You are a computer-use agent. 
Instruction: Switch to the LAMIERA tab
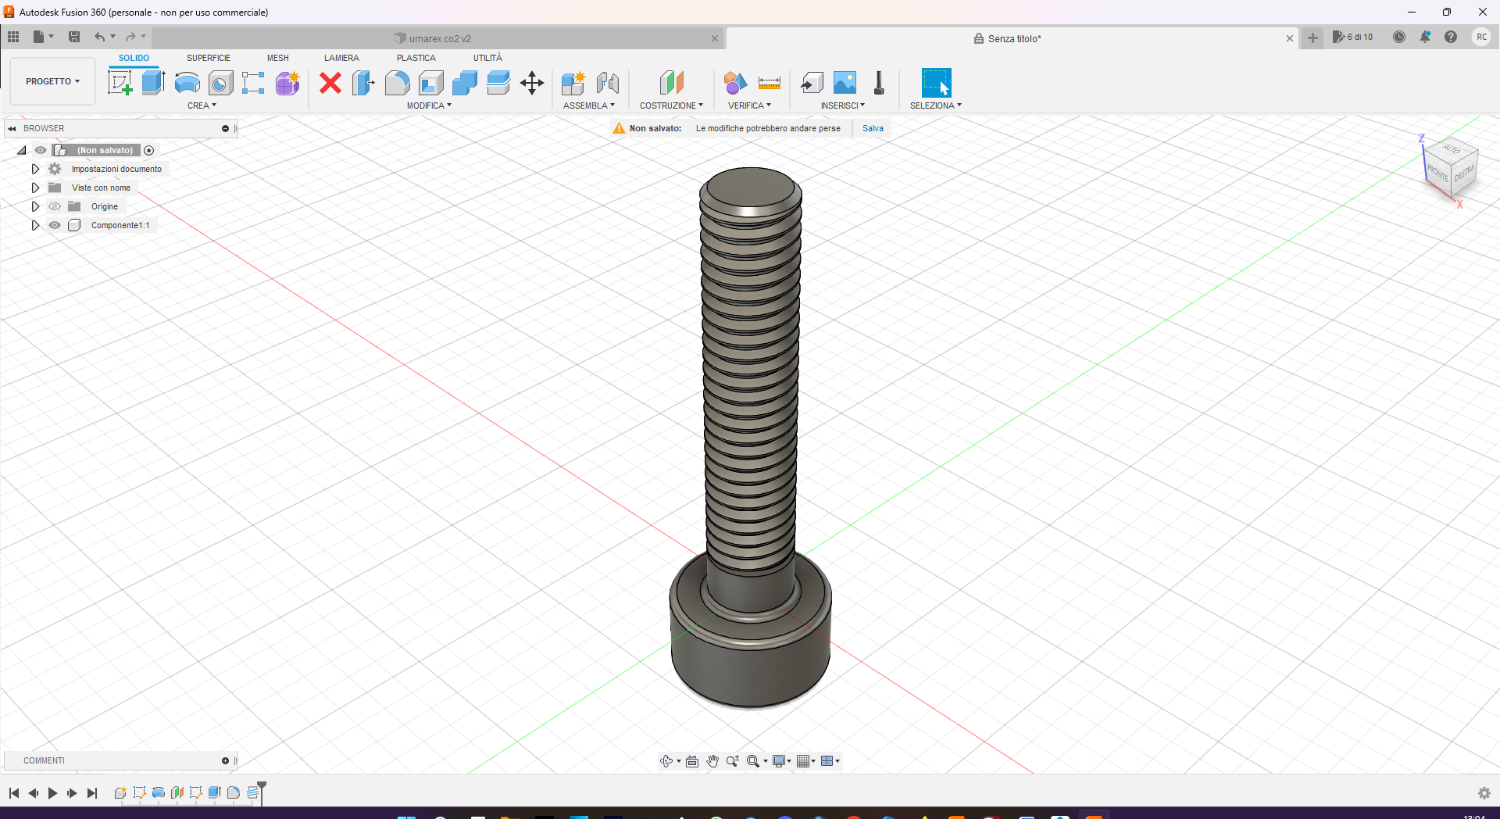click(341, 58)
